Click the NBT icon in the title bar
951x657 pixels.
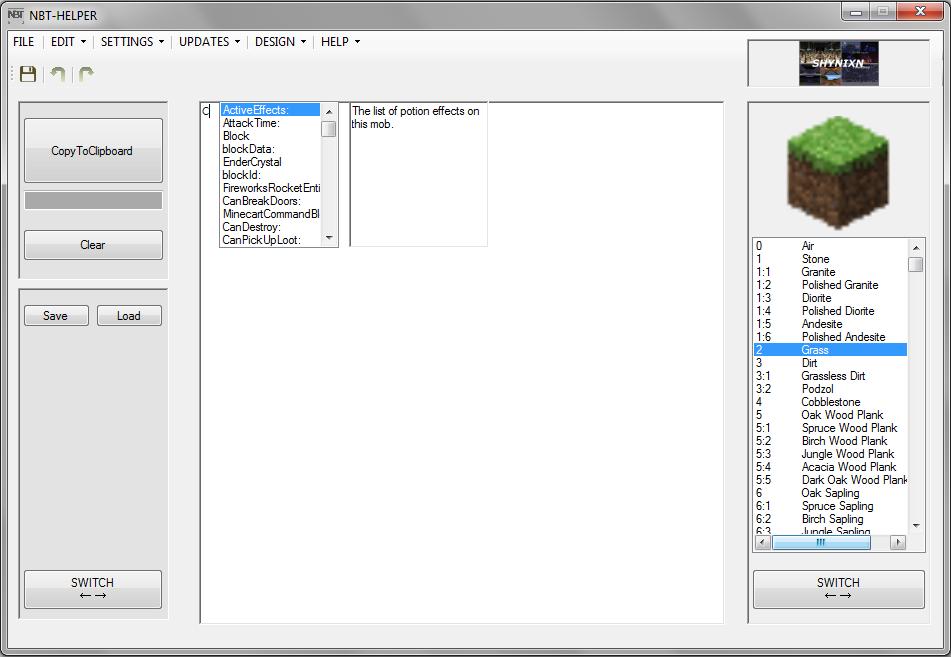coord(17,15)
